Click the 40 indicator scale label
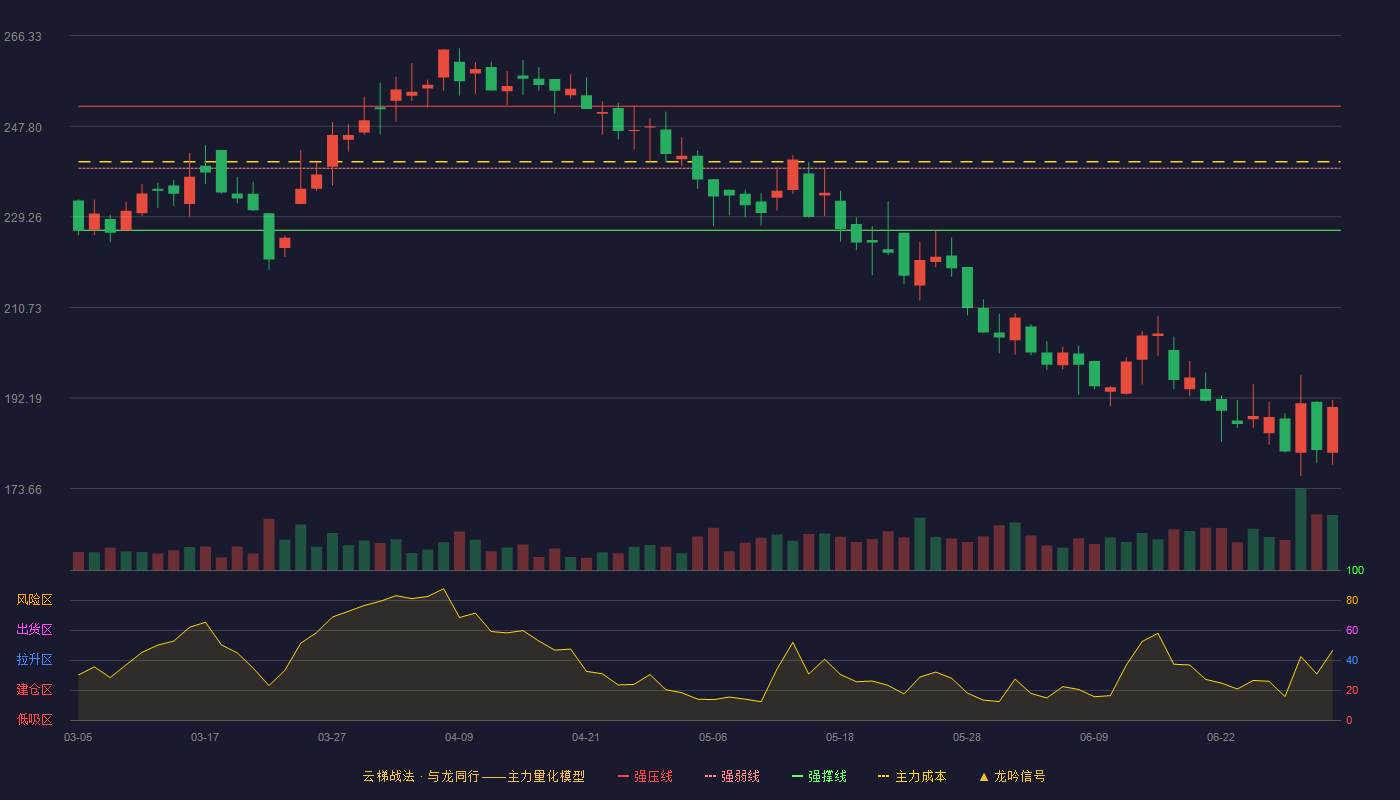Viewport: 1400px width, 800px height. 1352,661
